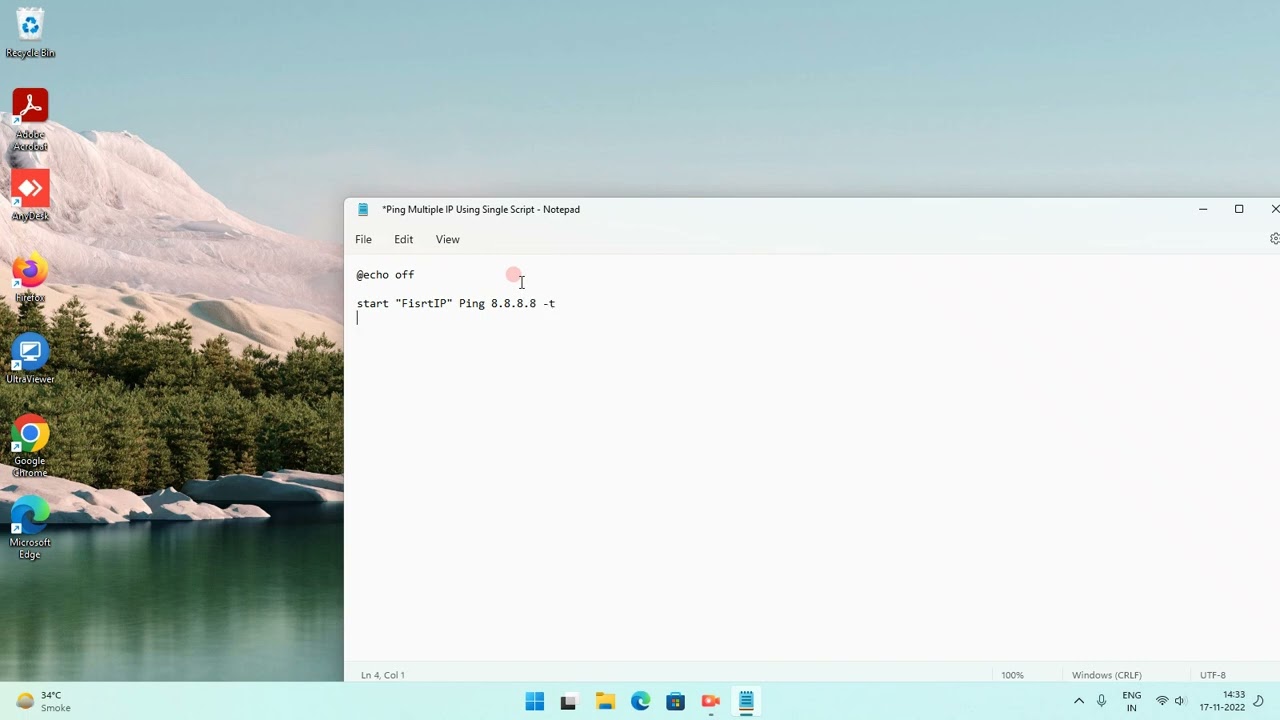1280x720 pixels.
Task: Select Firefox desktop shortcut
Action: click(x=30, y=278)
